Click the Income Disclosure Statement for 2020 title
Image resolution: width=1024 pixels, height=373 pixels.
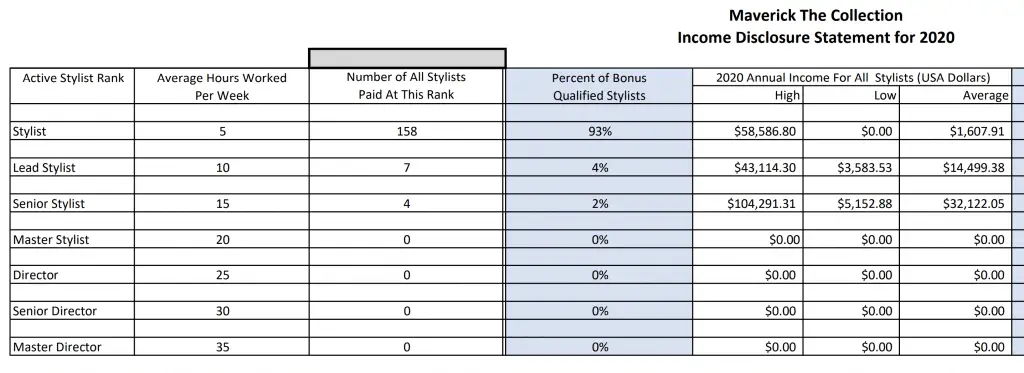click(x=816, y=37)
